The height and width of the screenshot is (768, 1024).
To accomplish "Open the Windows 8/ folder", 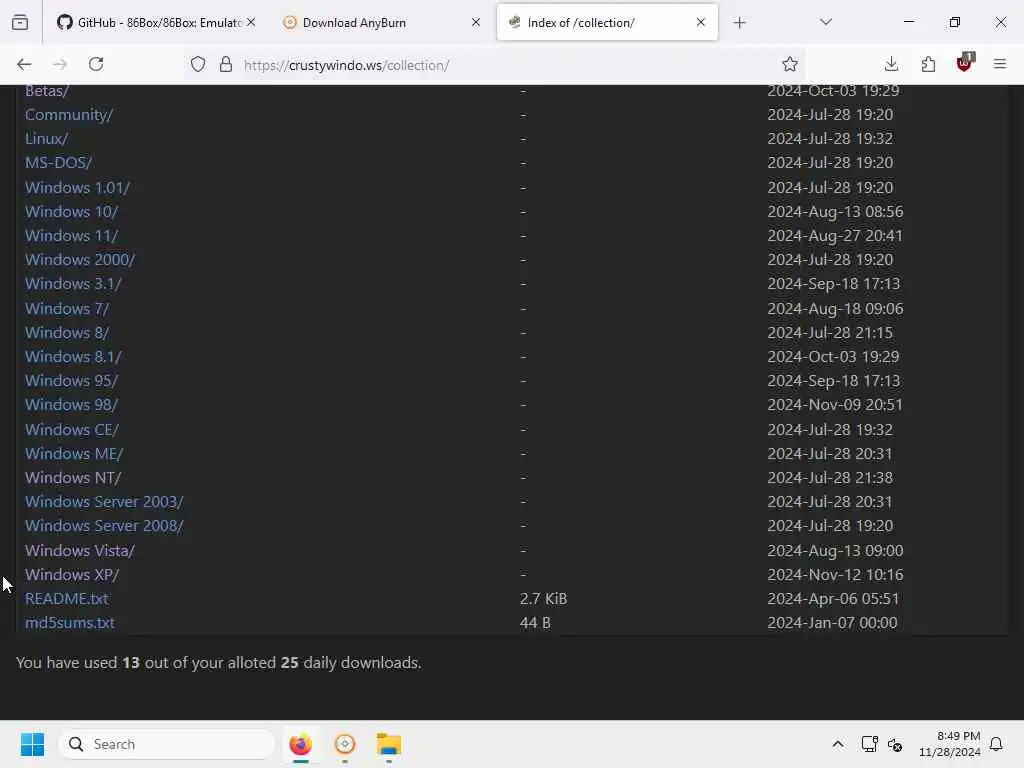I will [67, 332].
